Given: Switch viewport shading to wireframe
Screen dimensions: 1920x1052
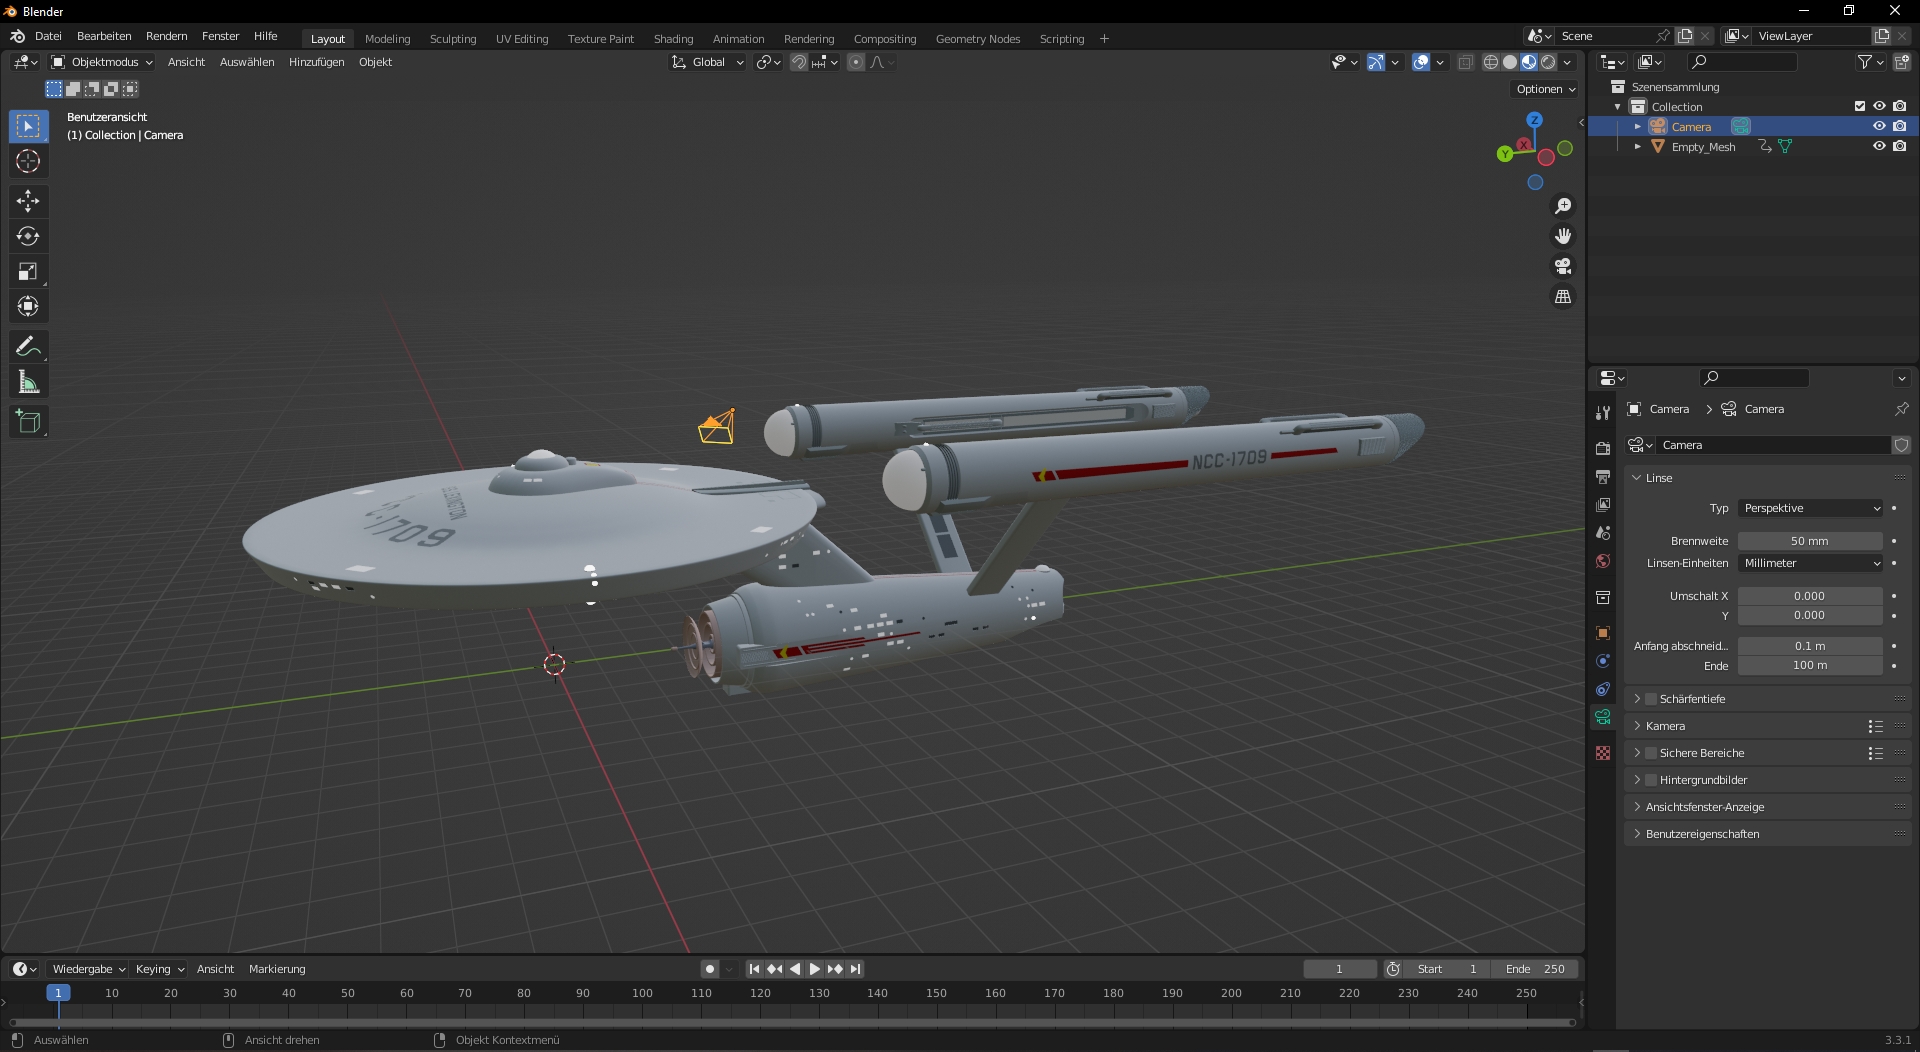Looking at the screenshot, I should [x=1491, y=62].
